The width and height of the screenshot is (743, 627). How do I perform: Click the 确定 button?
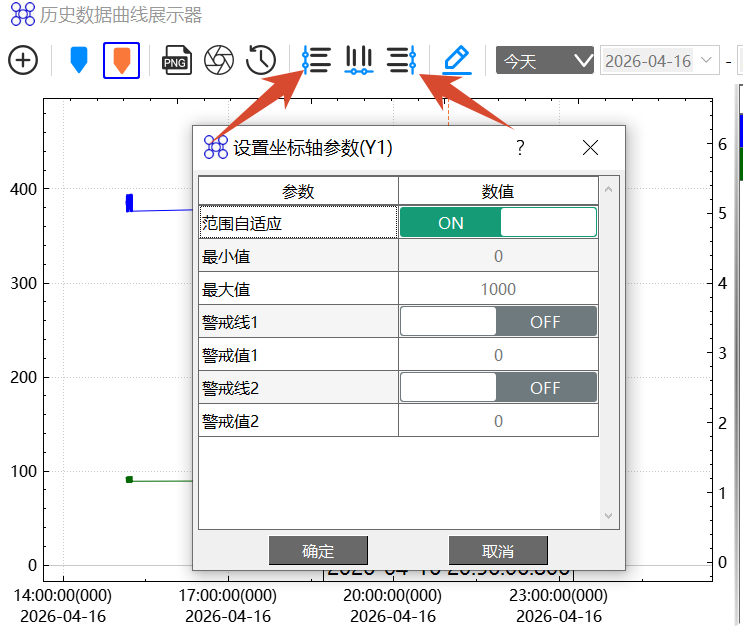318,551
